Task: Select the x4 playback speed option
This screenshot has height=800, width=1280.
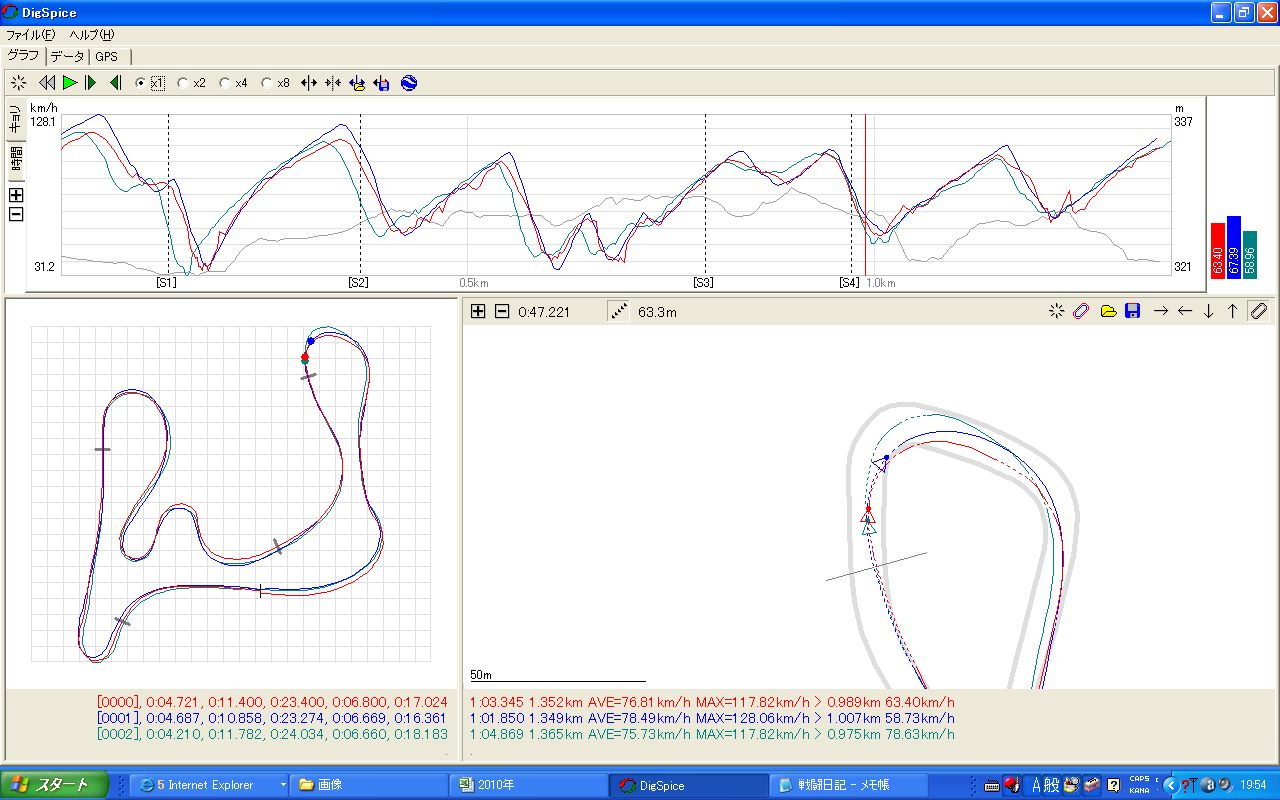Action: point(225,83)
